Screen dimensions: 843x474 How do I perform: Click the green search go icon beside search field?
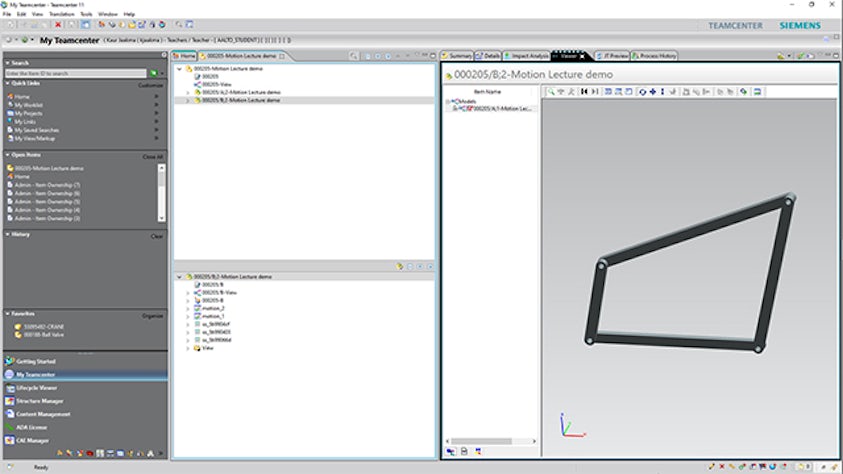click(154, 73)
